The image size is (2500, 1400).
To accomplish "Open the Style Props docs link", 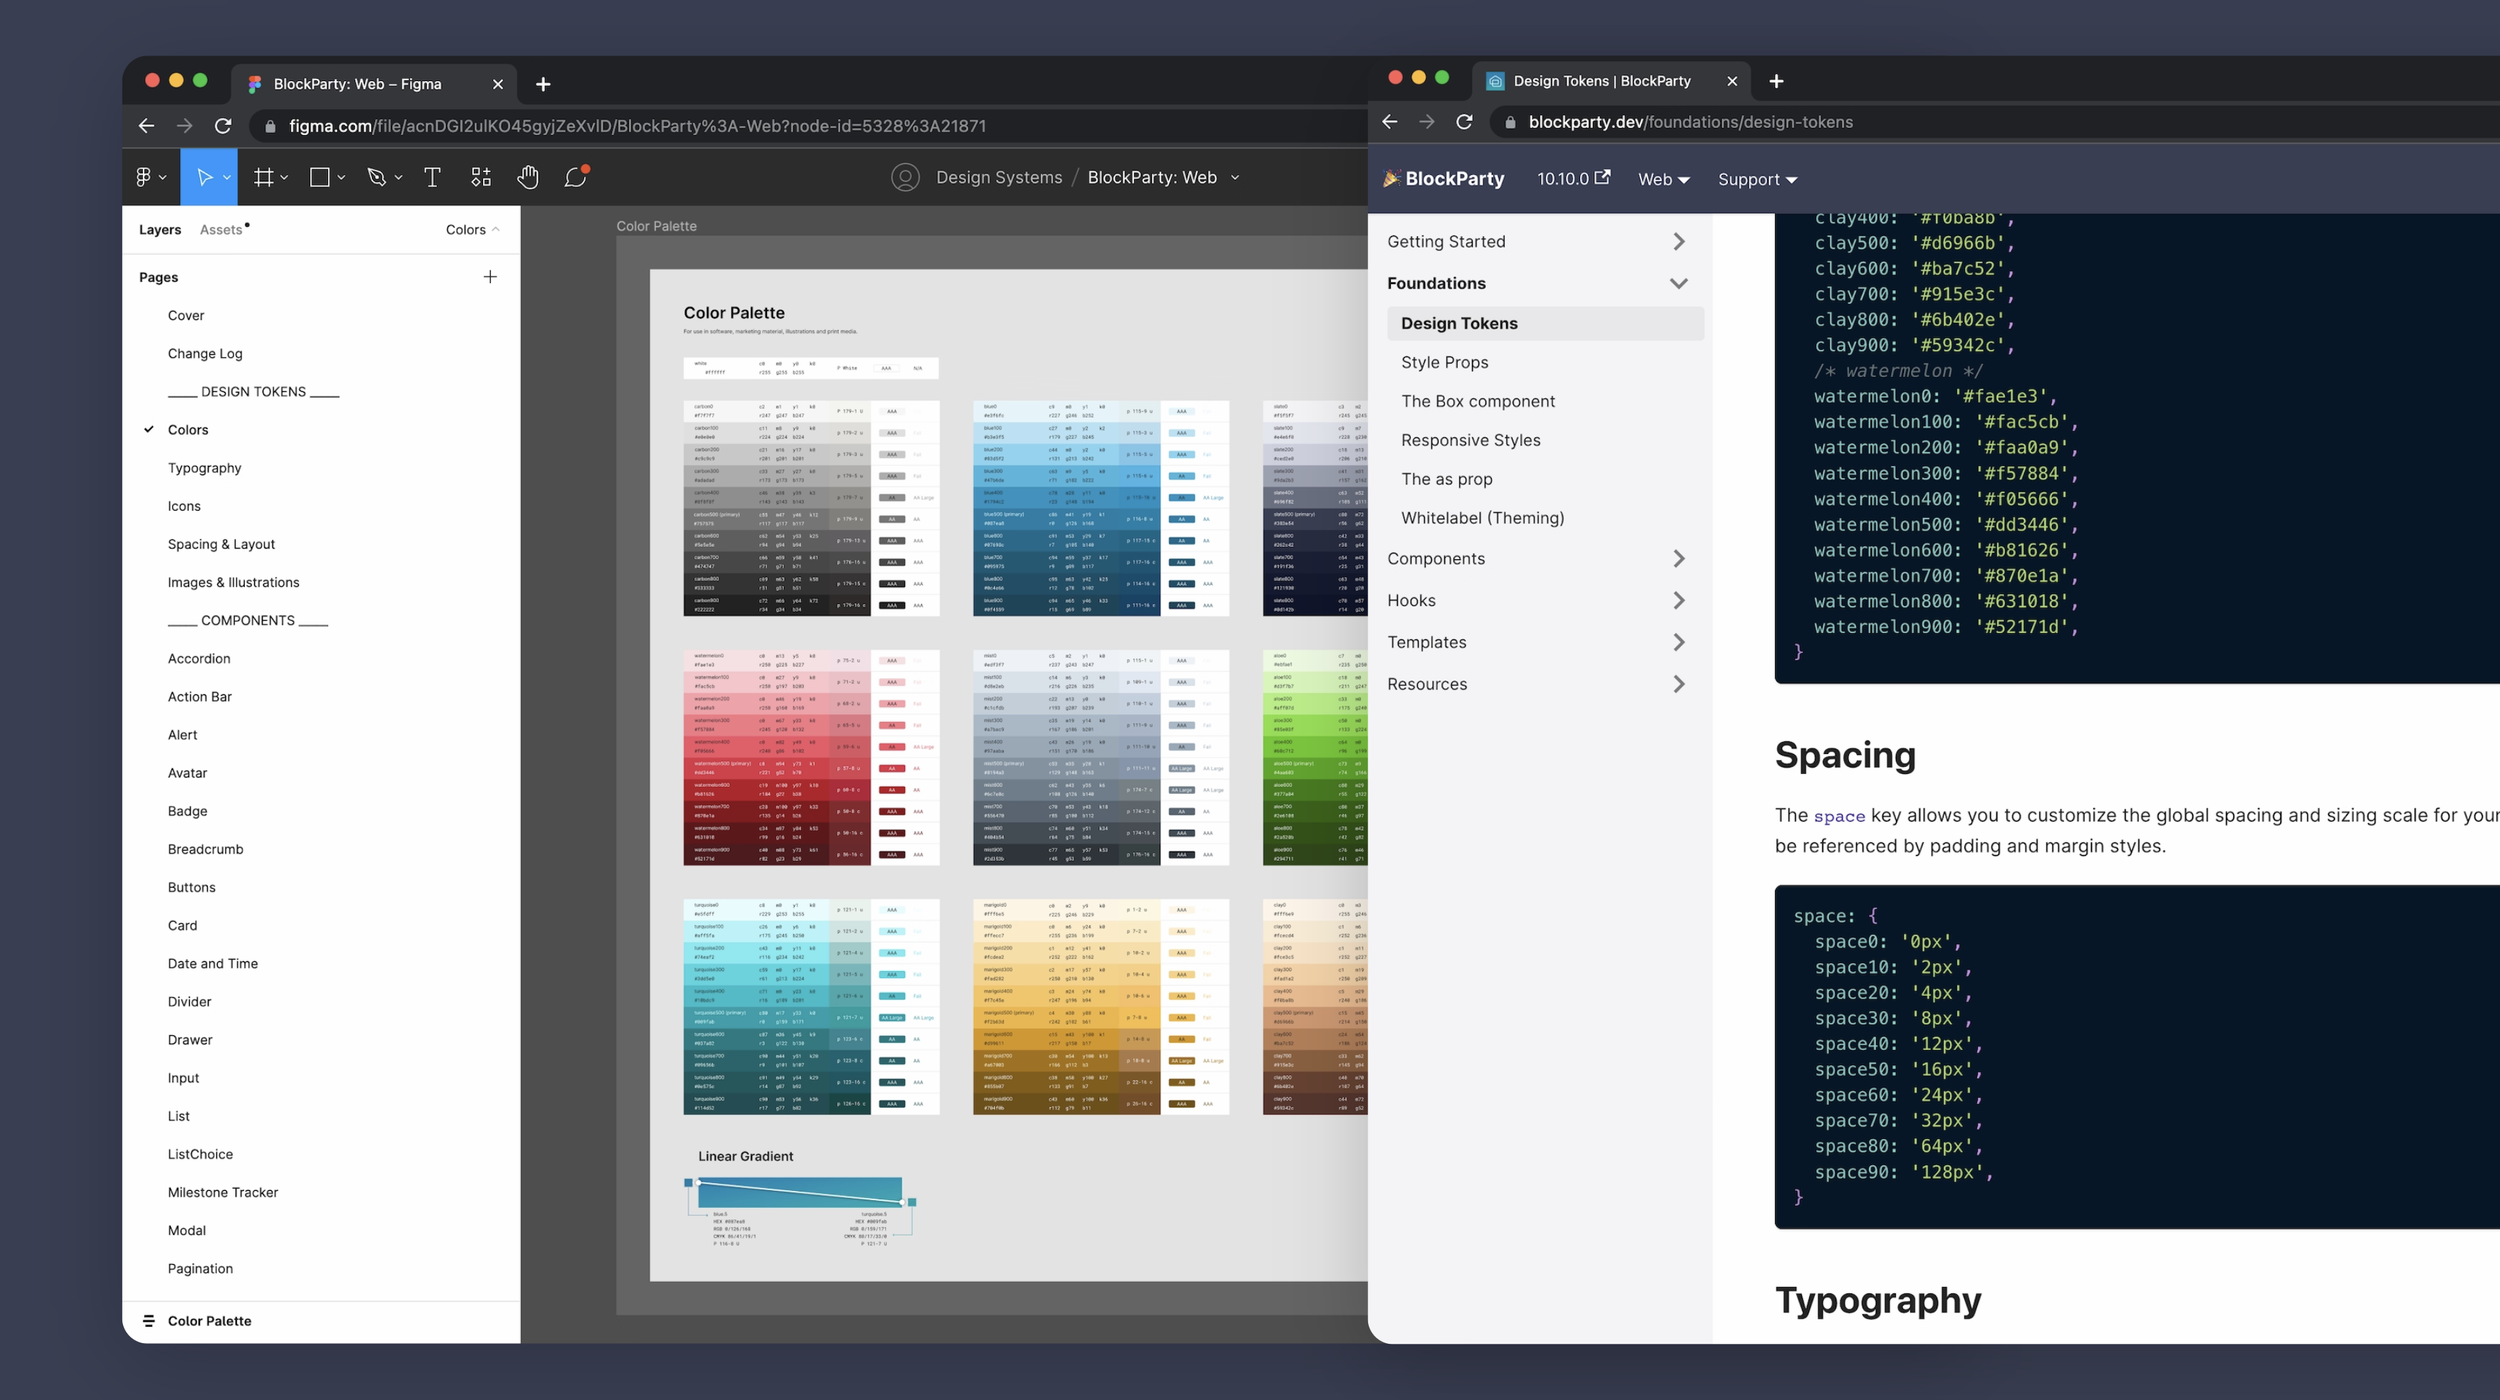I will point(1444,362).
